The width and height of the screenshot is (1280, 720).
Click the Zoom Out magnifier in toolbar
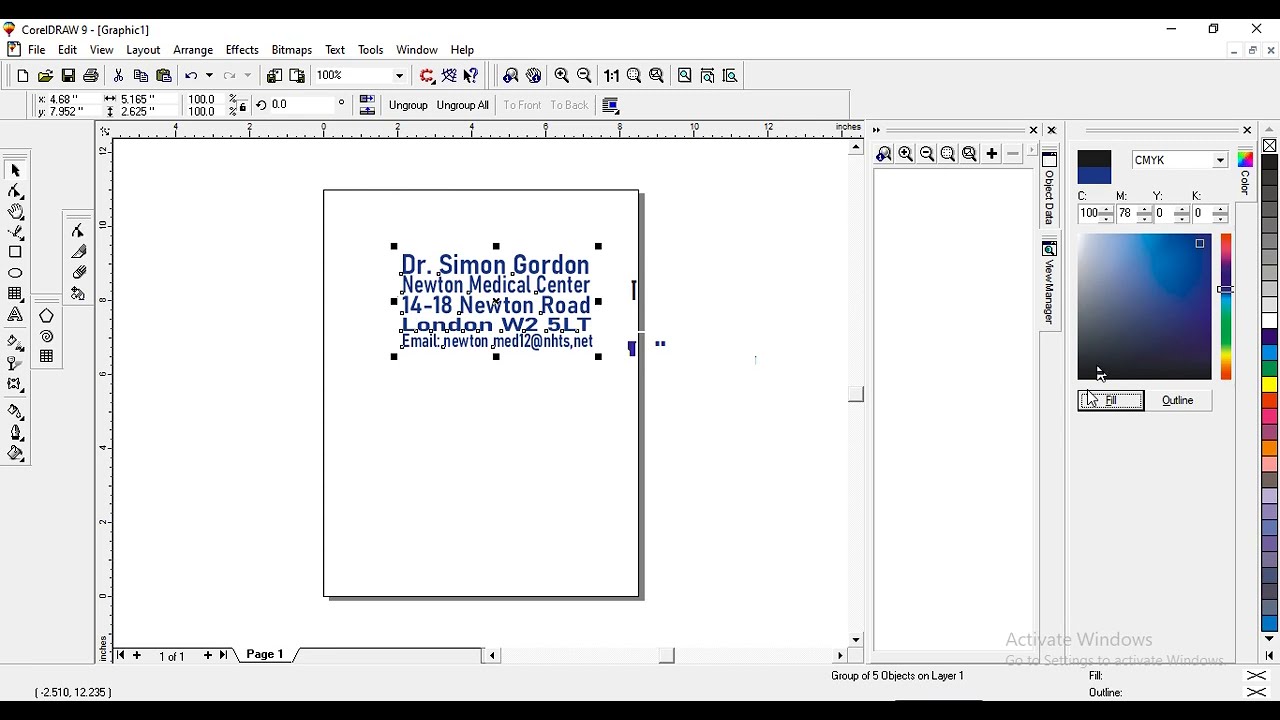click(x=585, y=76)
